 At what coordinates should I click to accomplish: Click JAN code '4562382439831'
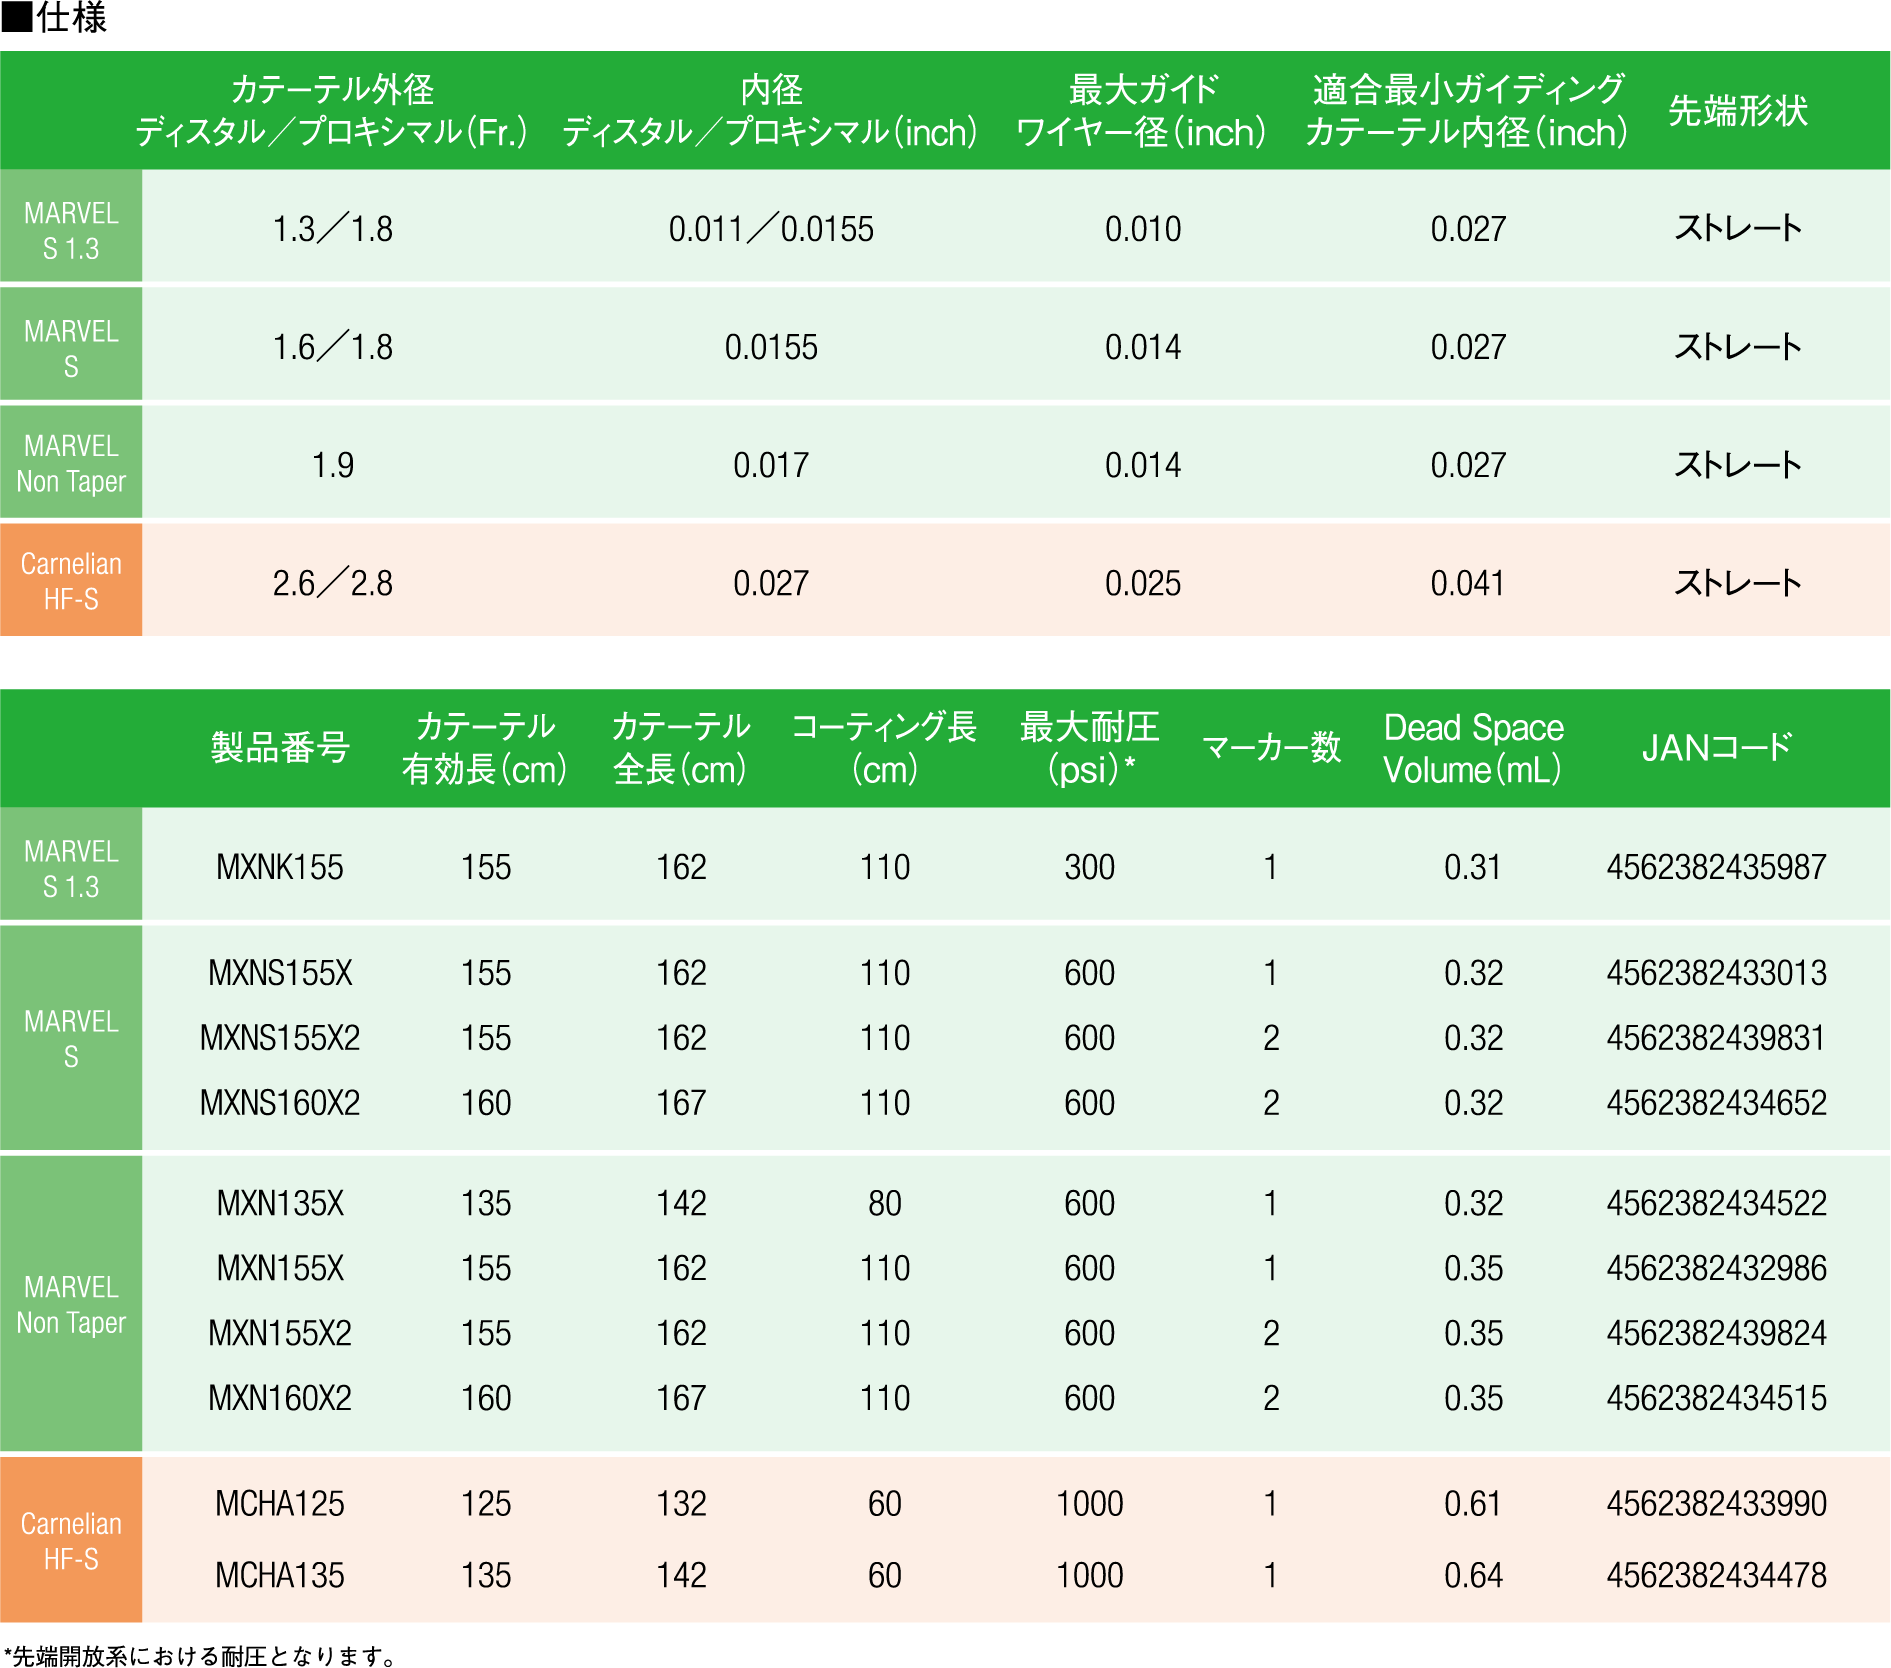[x=1717, y=1038]
